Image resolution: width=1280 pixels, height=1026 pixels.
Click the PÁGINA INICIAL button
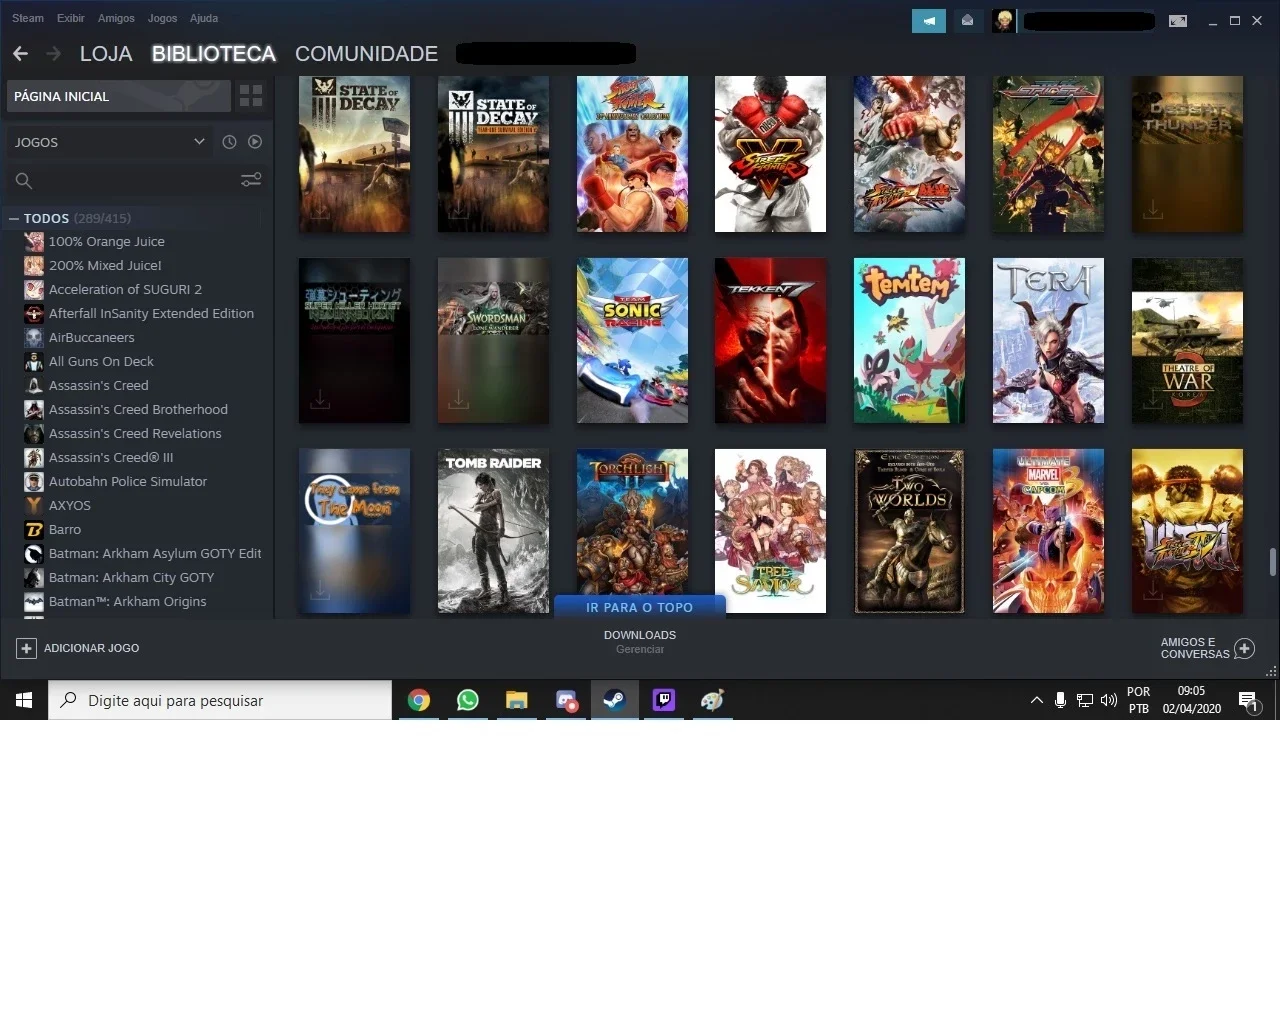point(119,96)
